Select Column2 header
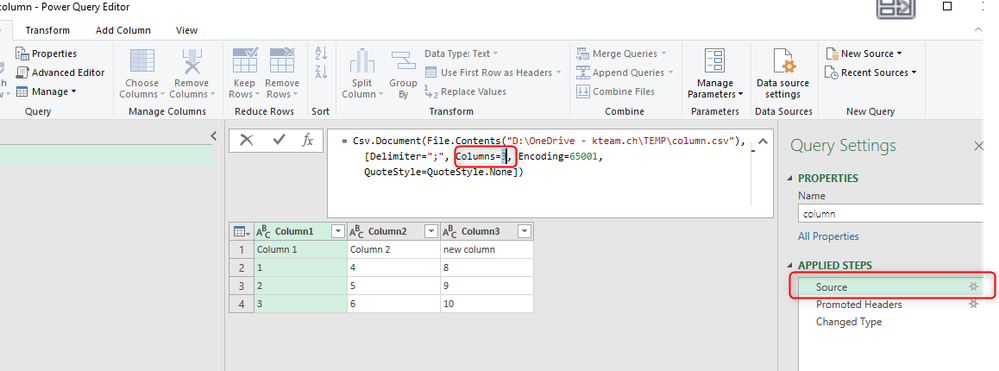The width and height of the screenshot is (999, 371). [393, 231]
